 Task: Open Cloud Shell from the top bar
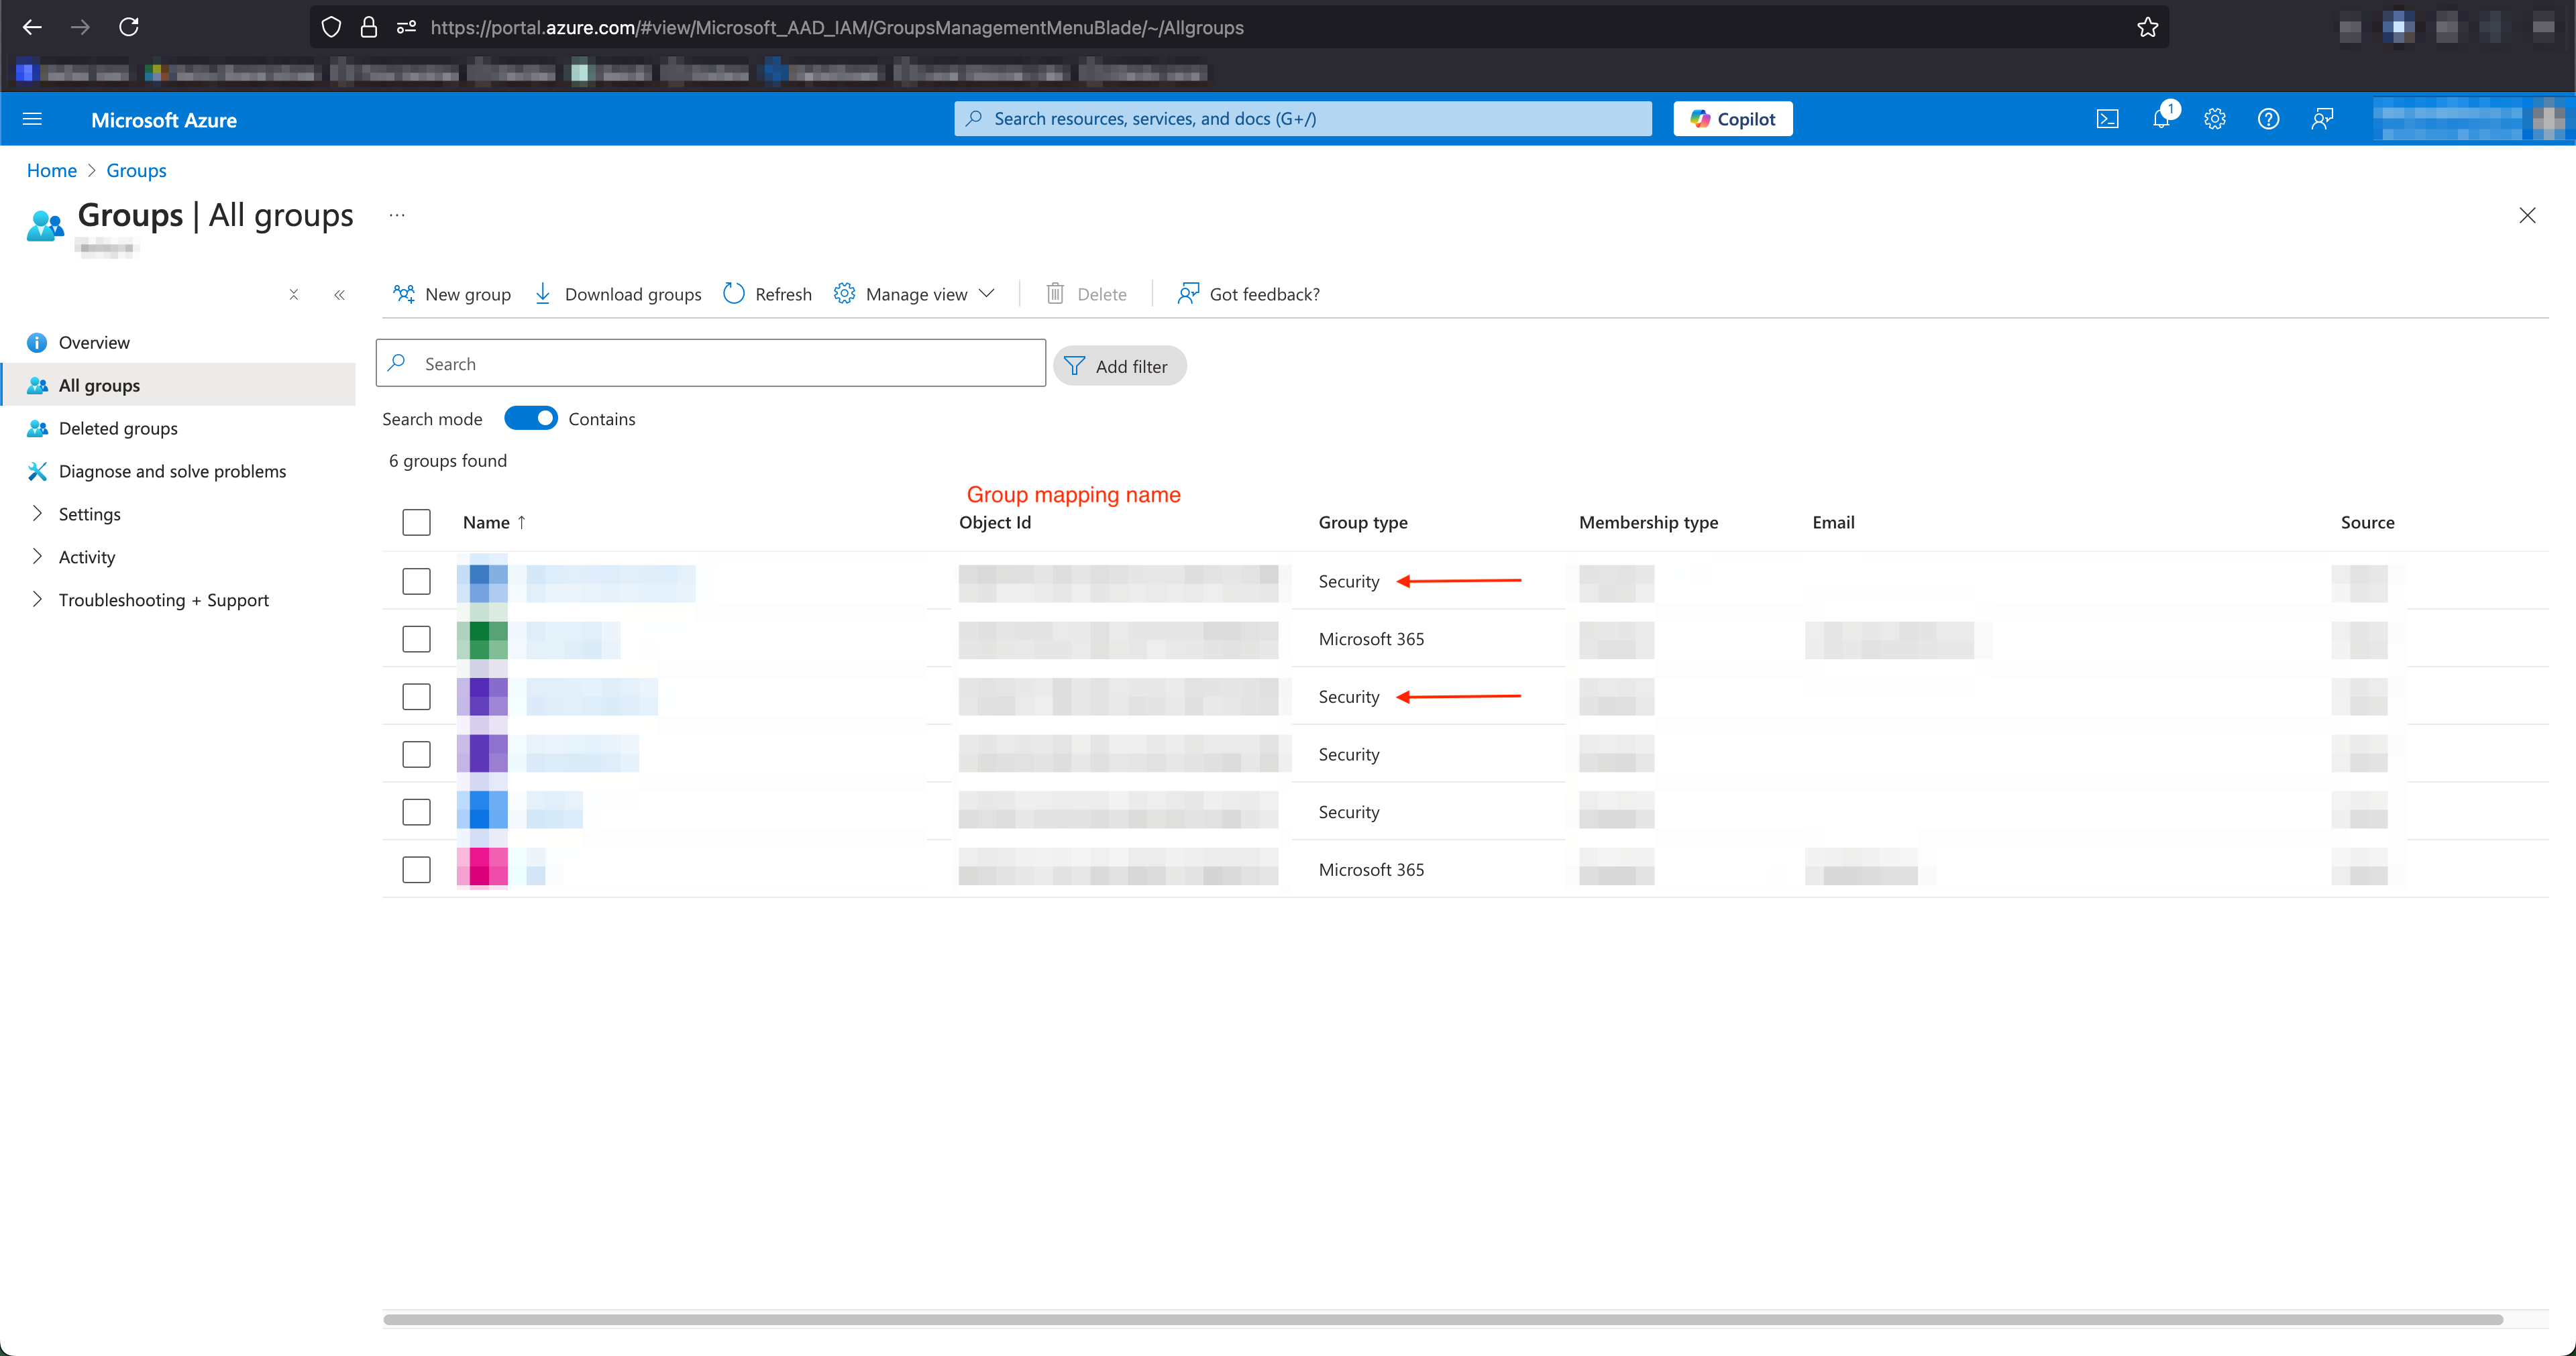[x=2107, y=119]
